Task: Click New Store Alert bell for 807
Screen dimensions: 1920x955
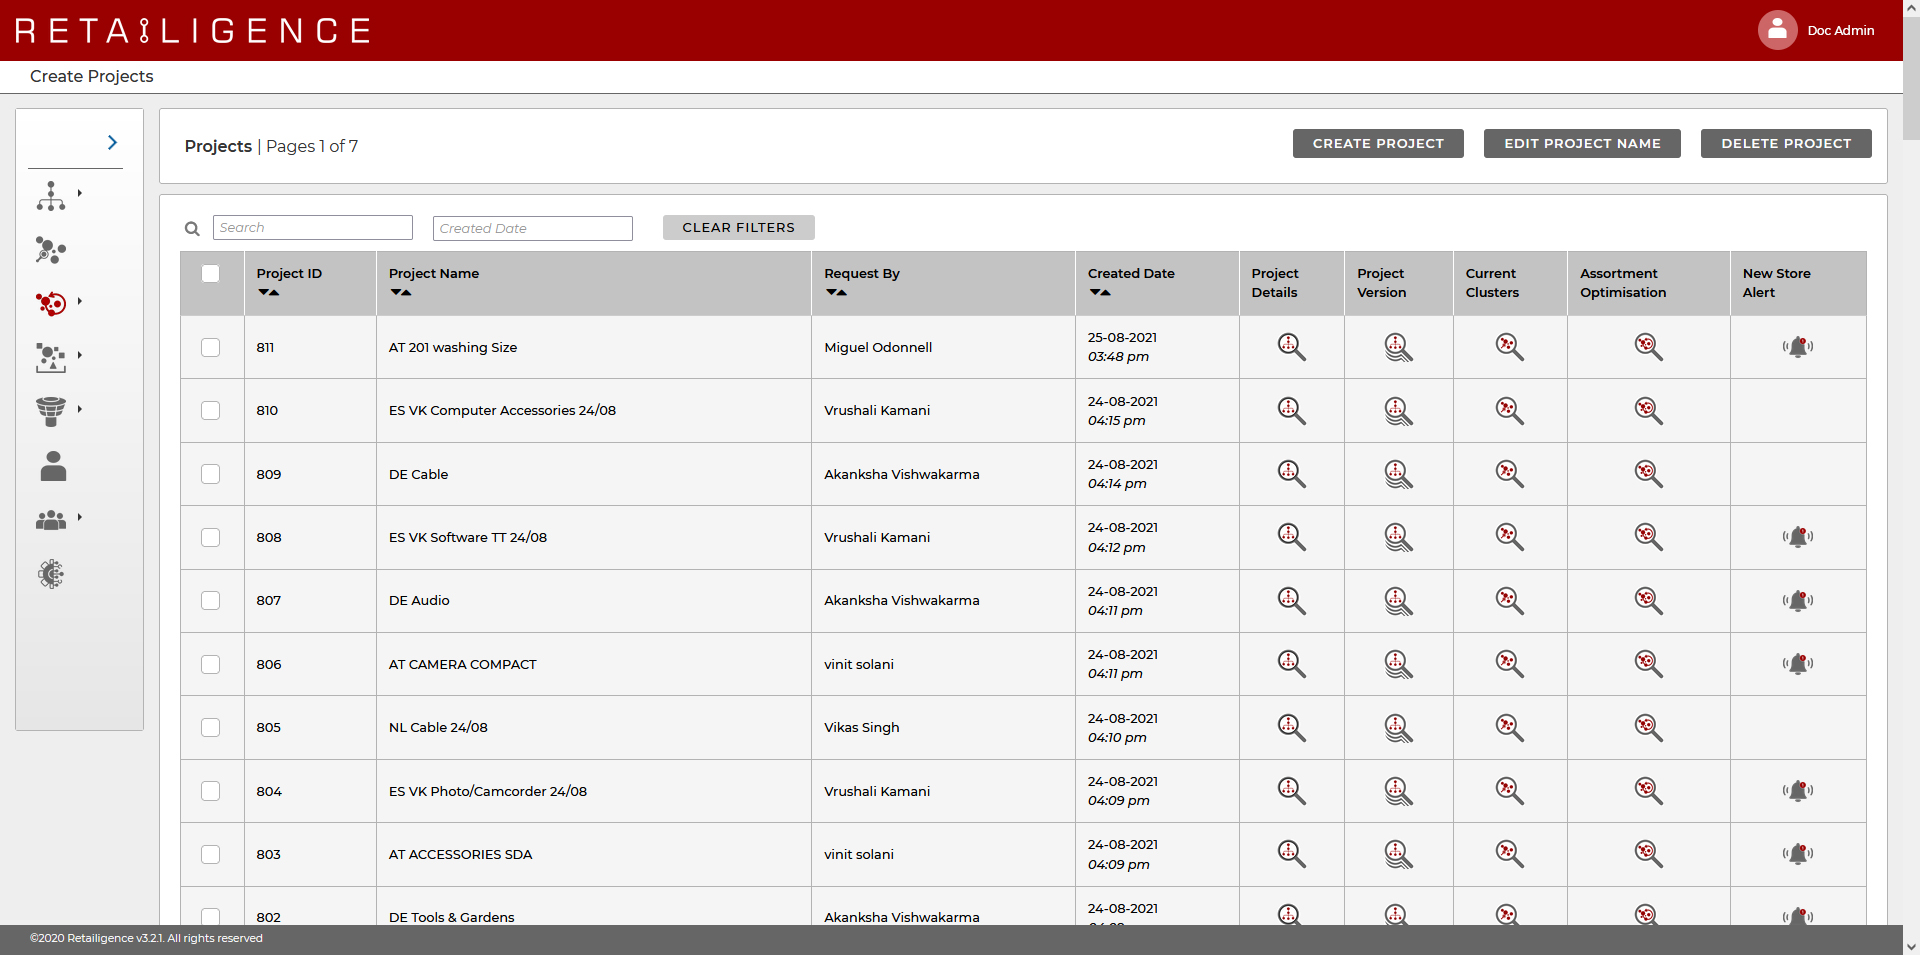Action: [1798, 601]
